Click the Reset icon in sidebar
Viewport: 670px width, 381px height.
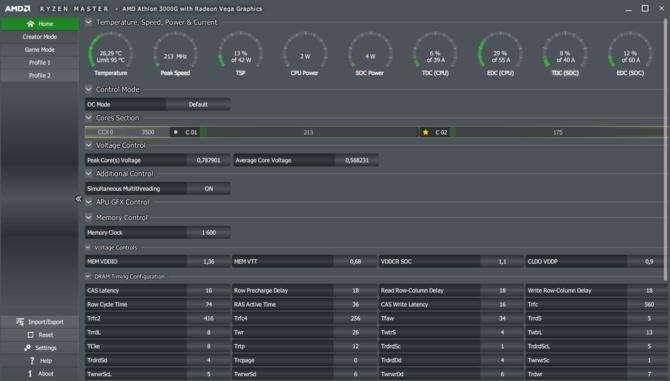[x=30, y=335]
